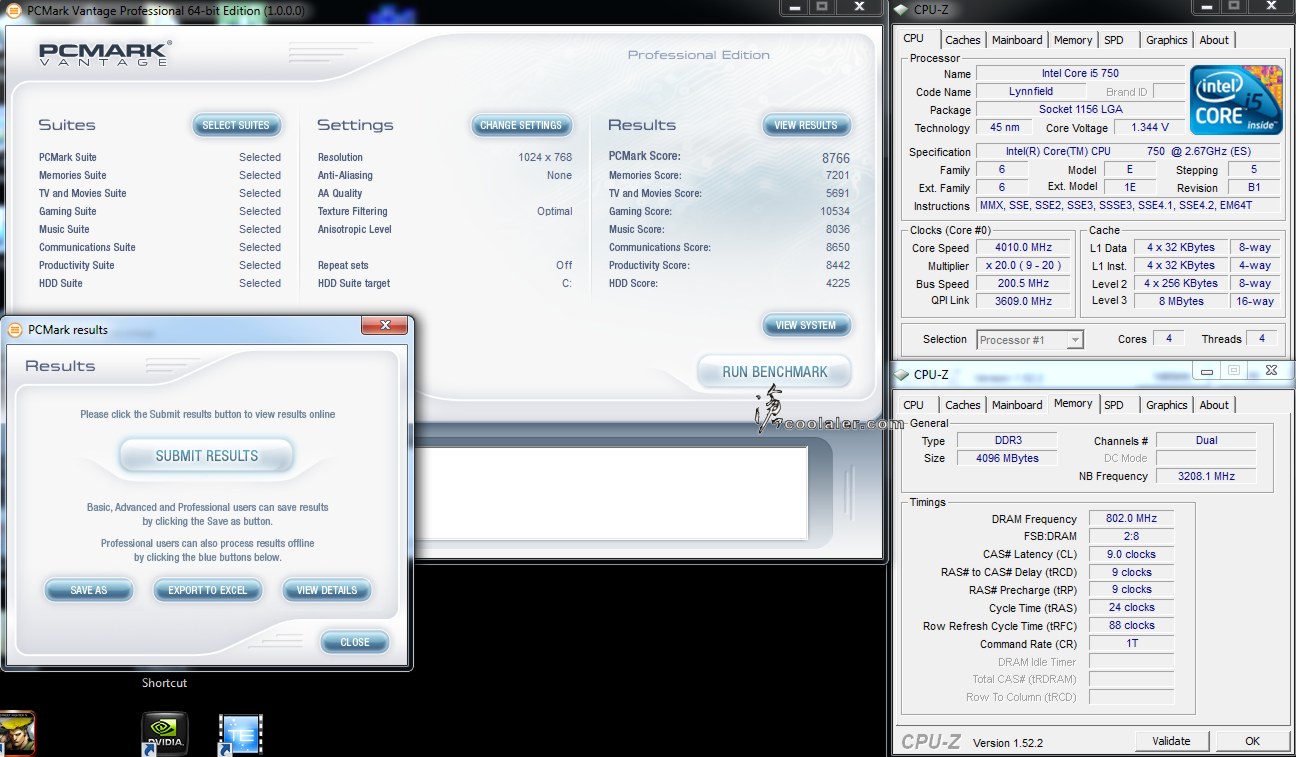
Task: Click the Resolution value 1024 x 768
Action: (545, 157)
